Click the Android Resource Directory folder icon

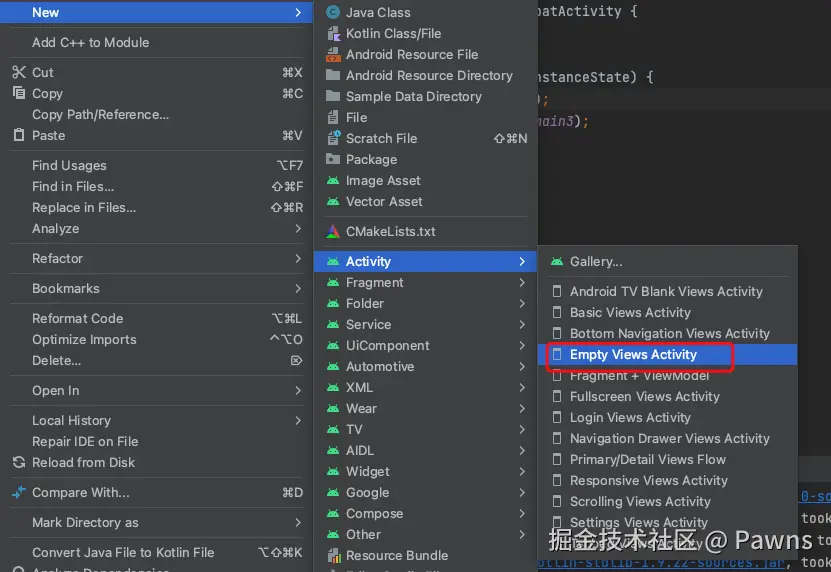click(x=333, y=75)
